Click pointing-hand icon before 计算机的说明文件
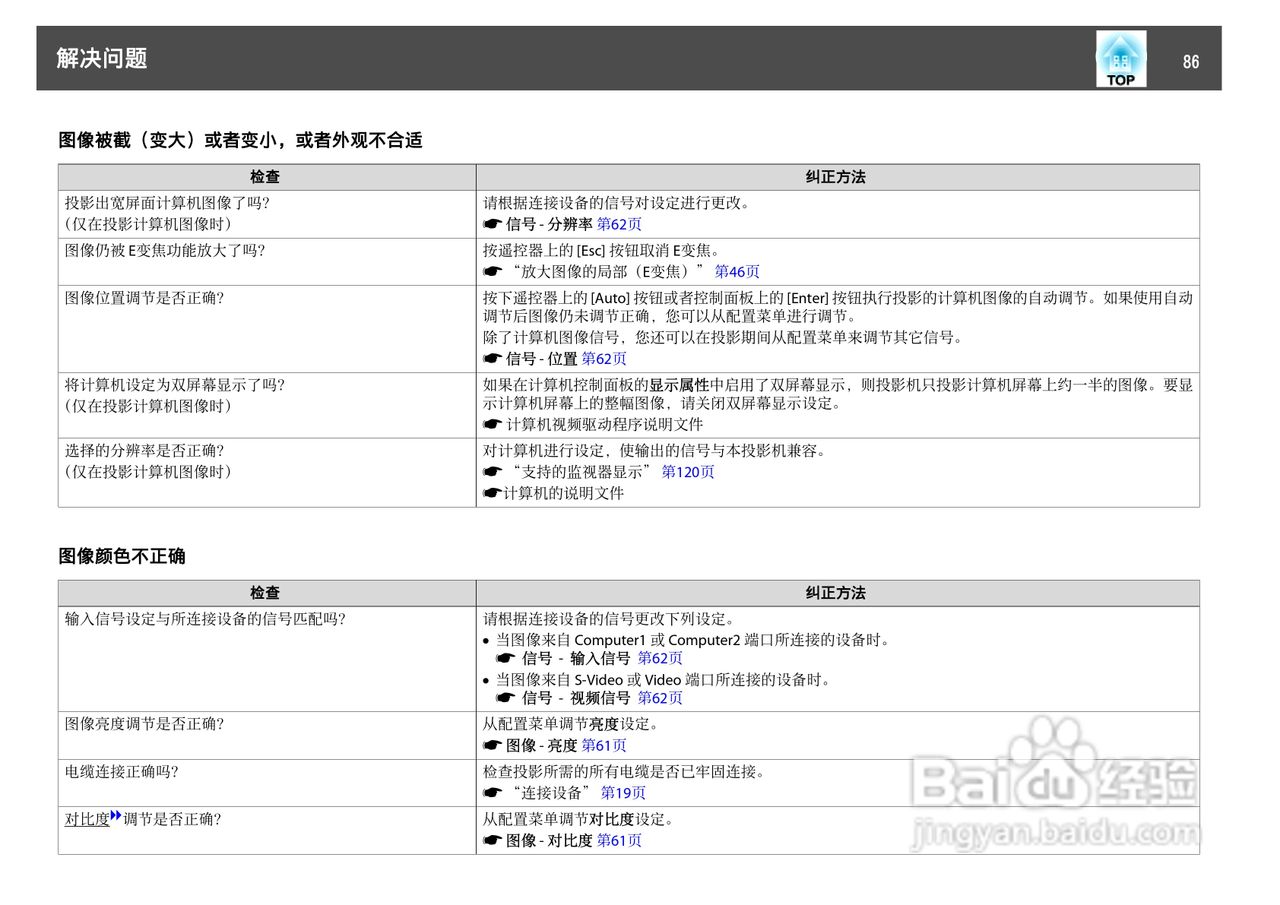This screenshot has width=1280, height=905. click(x=492, y=493)
